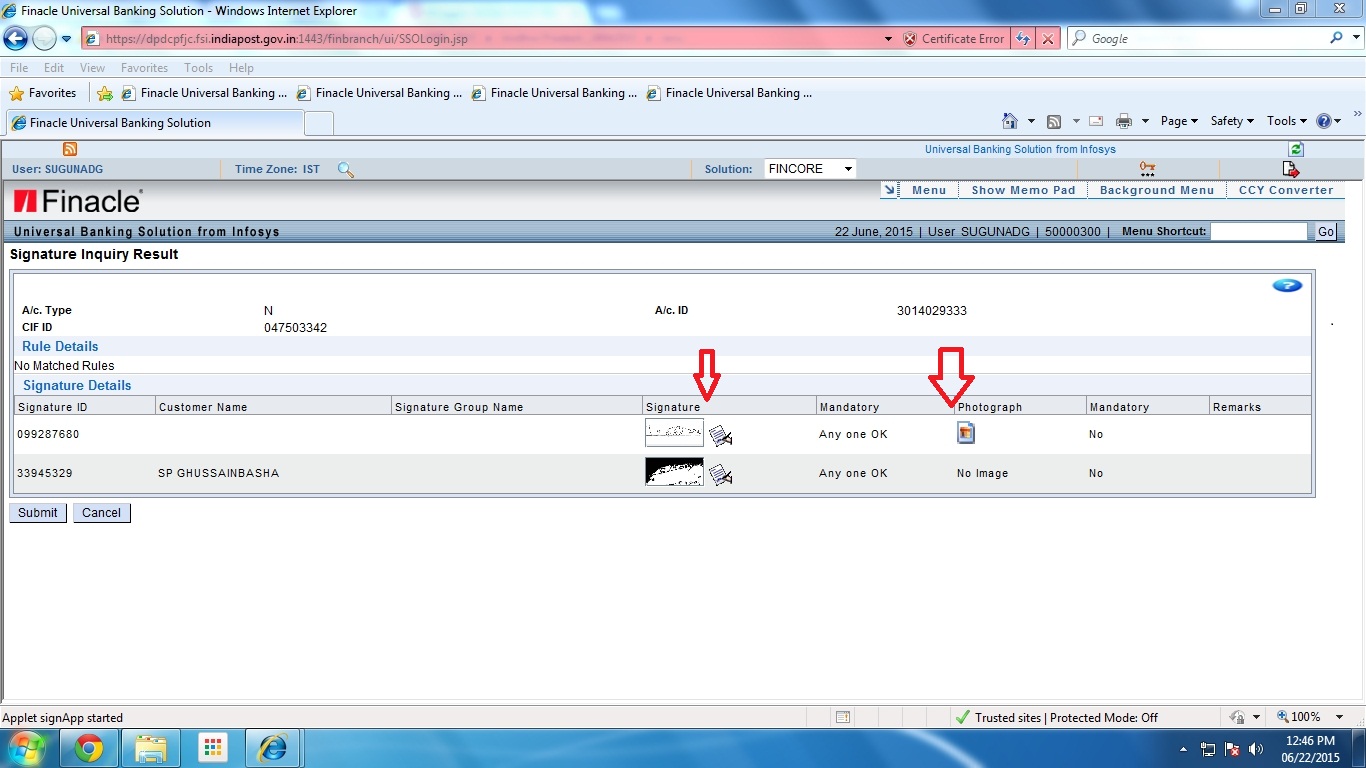Expand the zoom level dropdown arrow
The image size is (1366, 768).
point(1340,717)
